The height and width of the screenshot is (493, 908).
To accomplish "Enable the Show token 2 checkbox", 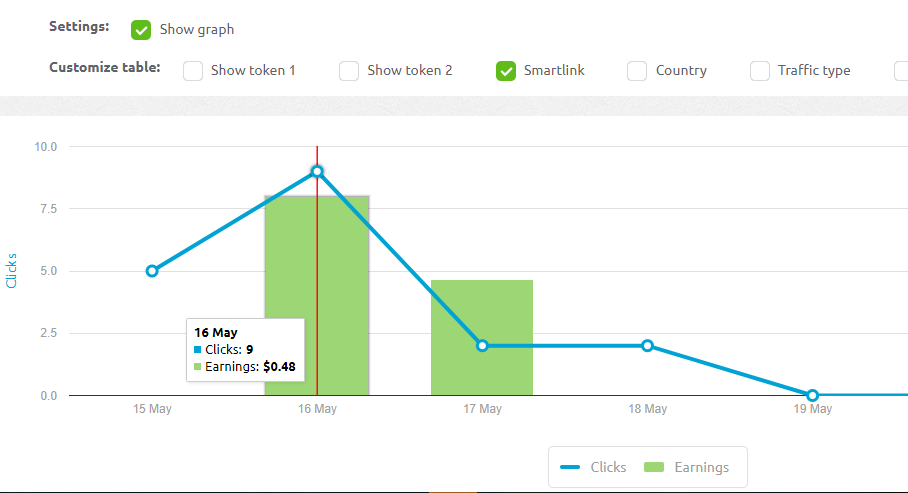I will pos(349,70).
